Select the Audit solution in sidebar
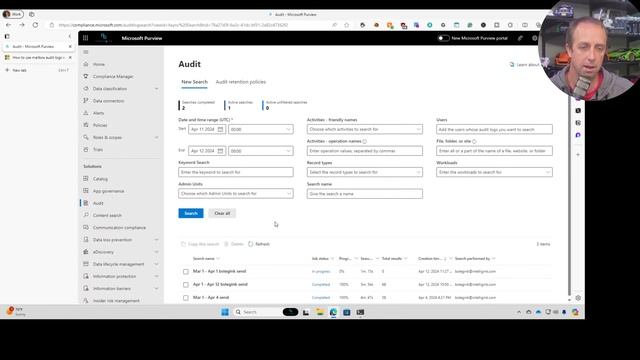The height and width of the screenshot is (360, 640). click(x=98, y=203)
